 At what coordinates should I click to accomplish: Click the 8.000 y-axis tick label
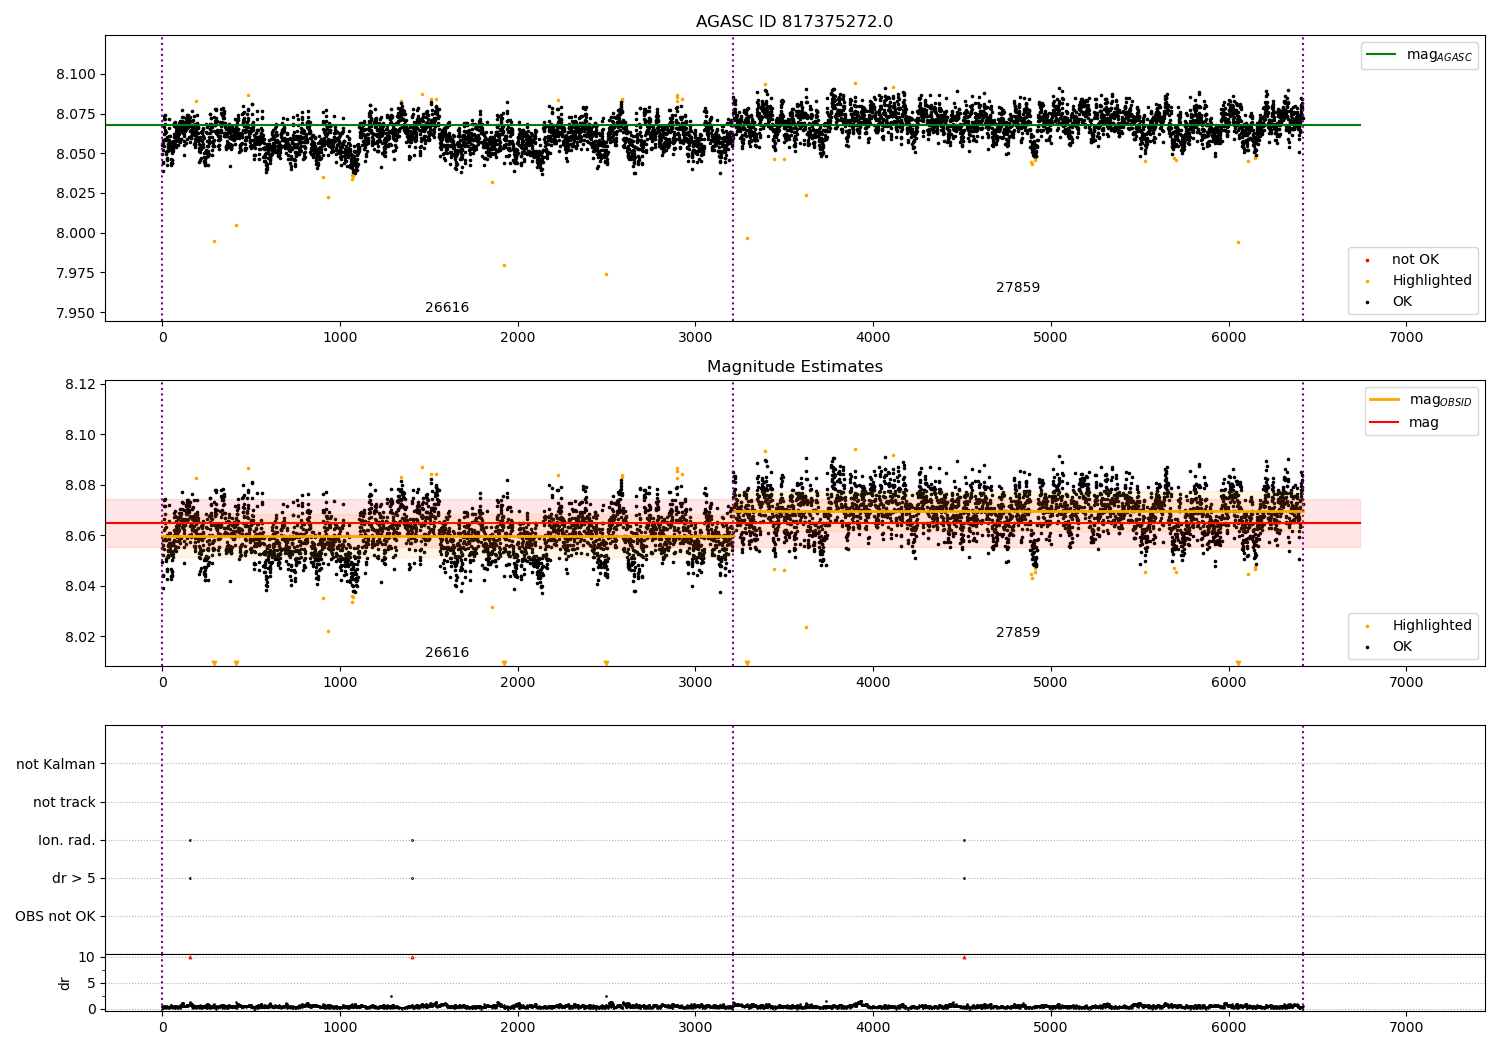coord(76,234)
